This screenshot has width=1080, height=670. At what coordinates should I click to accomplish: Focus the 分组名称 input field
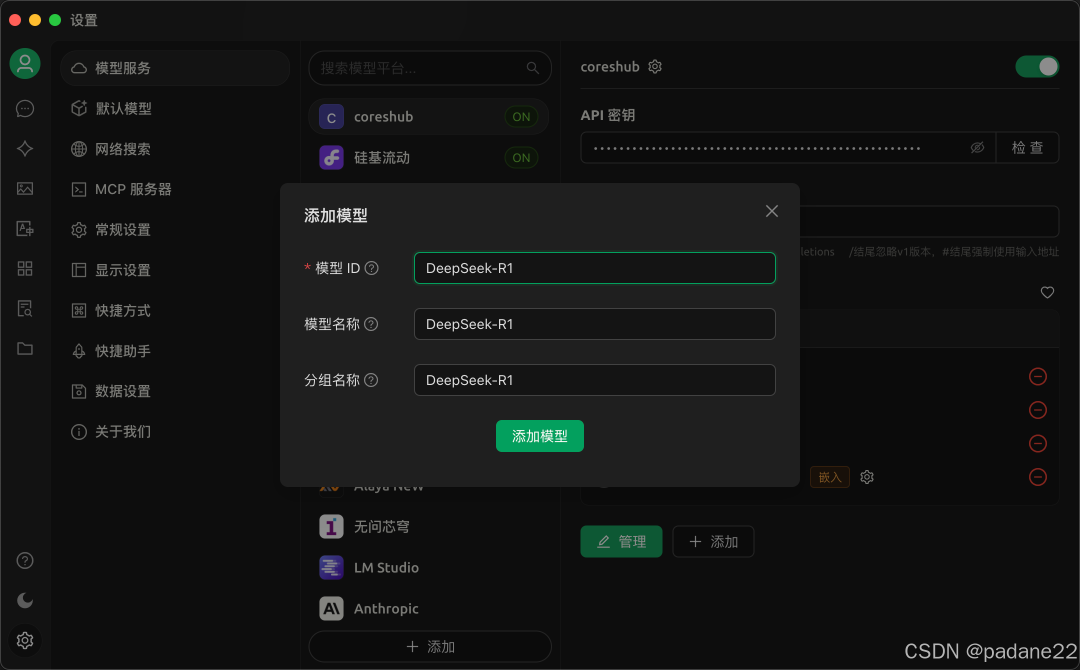pyautogui.click(x=594, y=380)
